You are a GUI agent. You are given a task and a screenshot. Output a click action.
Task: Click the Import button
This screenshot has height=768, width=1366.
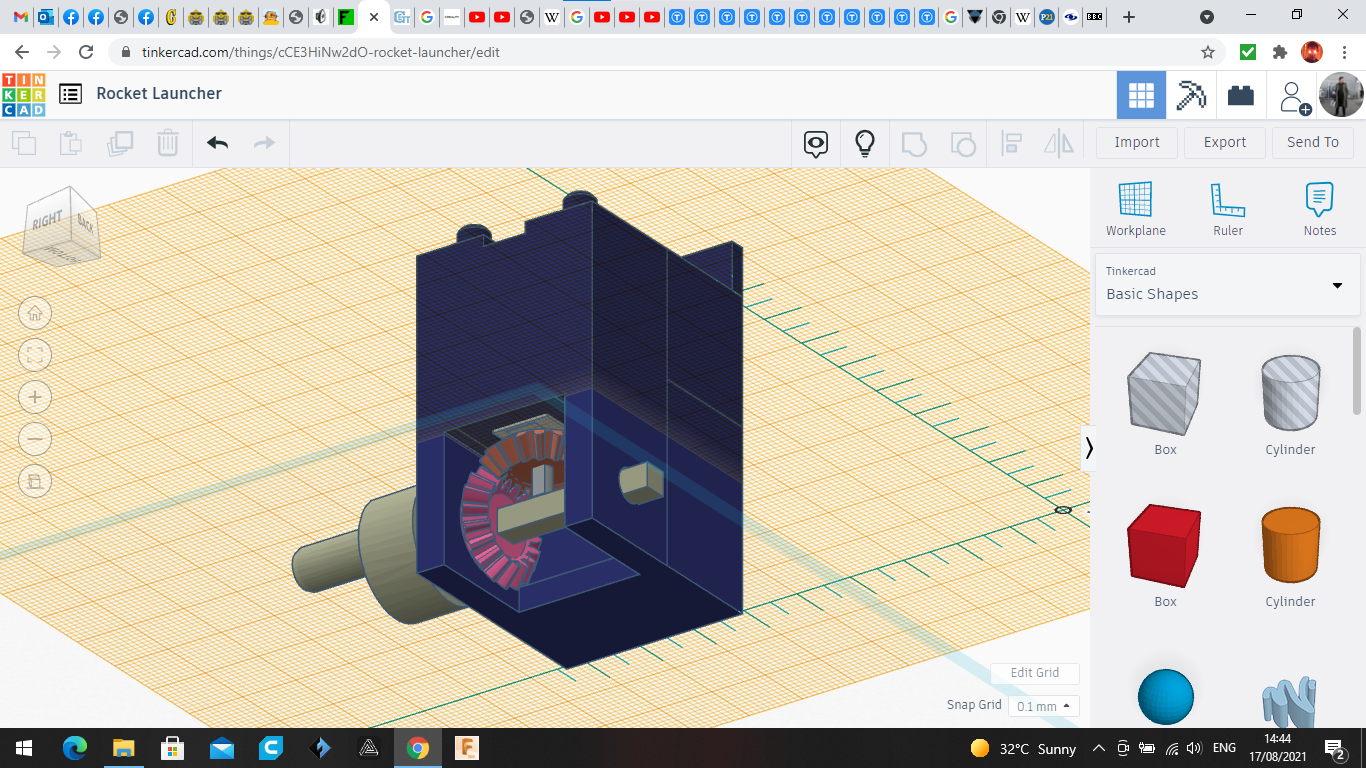tap(1137, 142)
